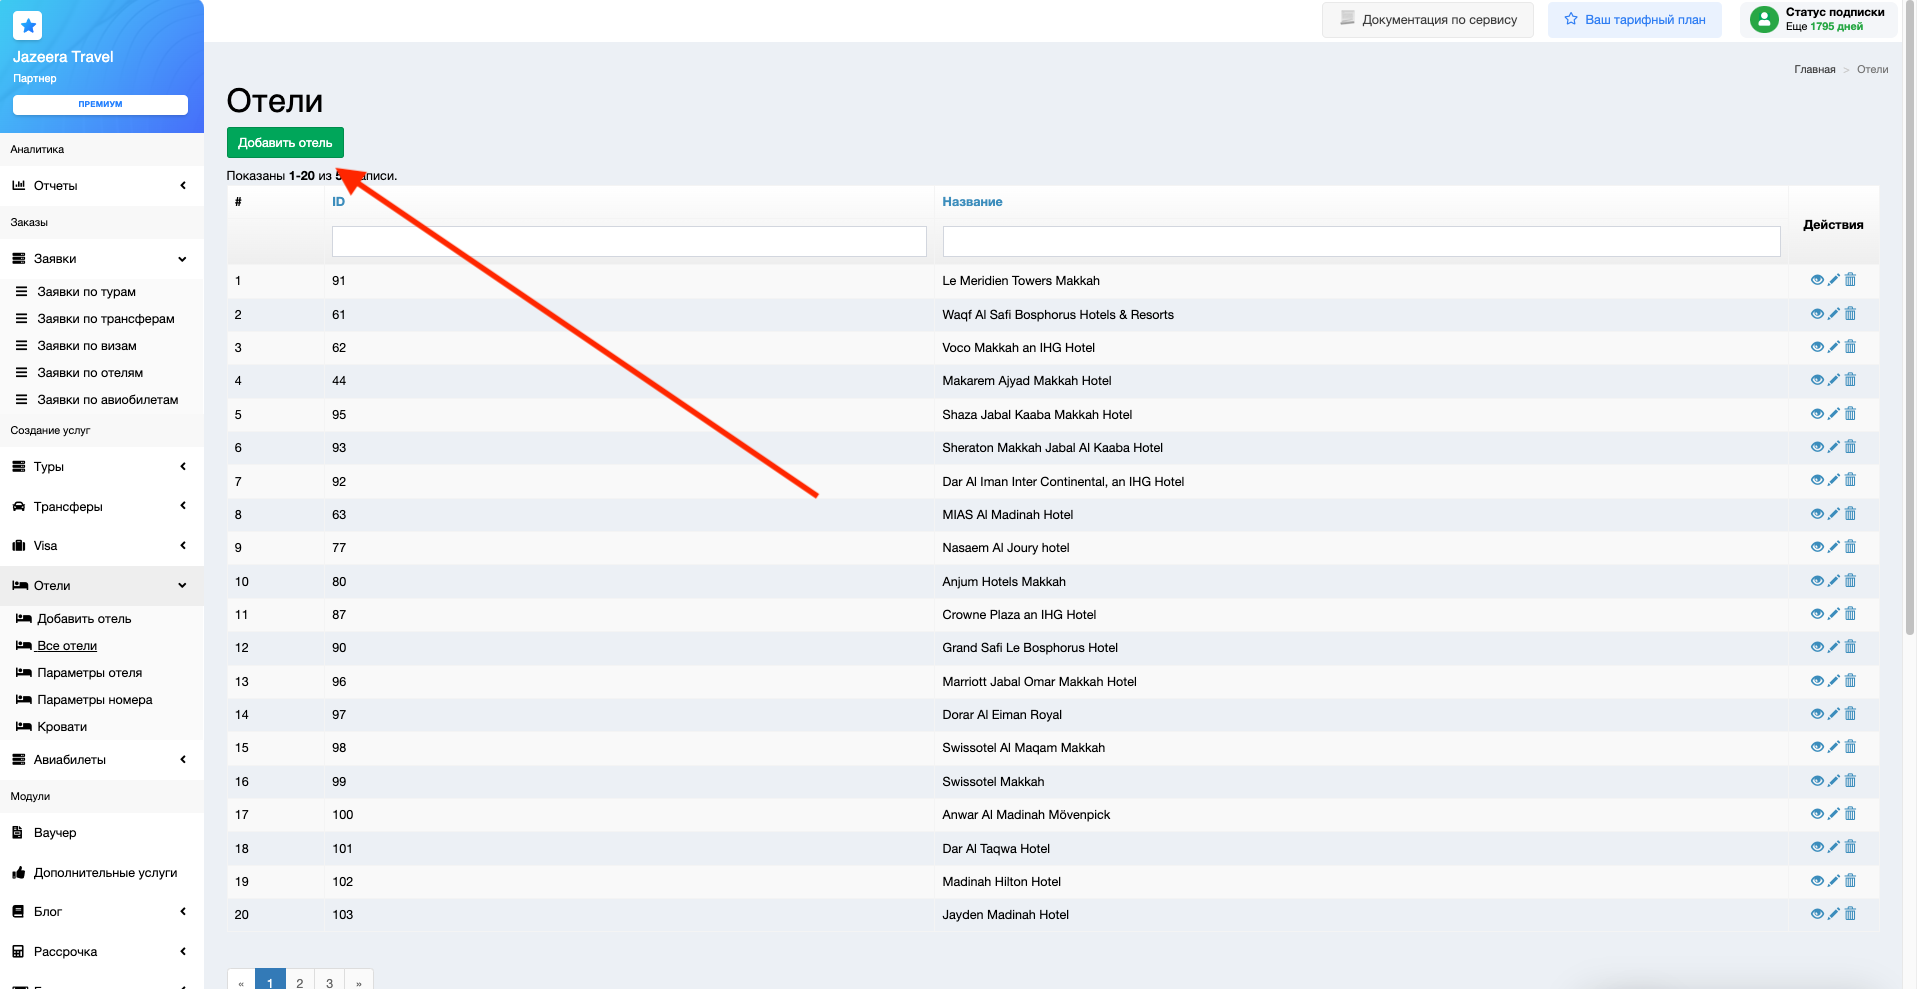Screen dimensions: 1917x989
Task: Collapse the Заявки sidebar section
Action: (100, 259)
